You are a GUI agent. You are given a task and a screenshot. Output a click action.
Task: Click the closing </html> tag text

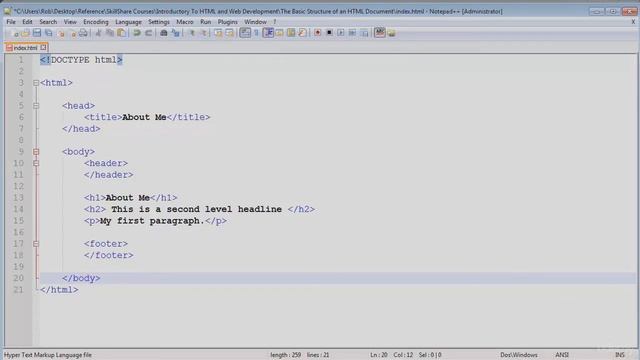point(59,290)
